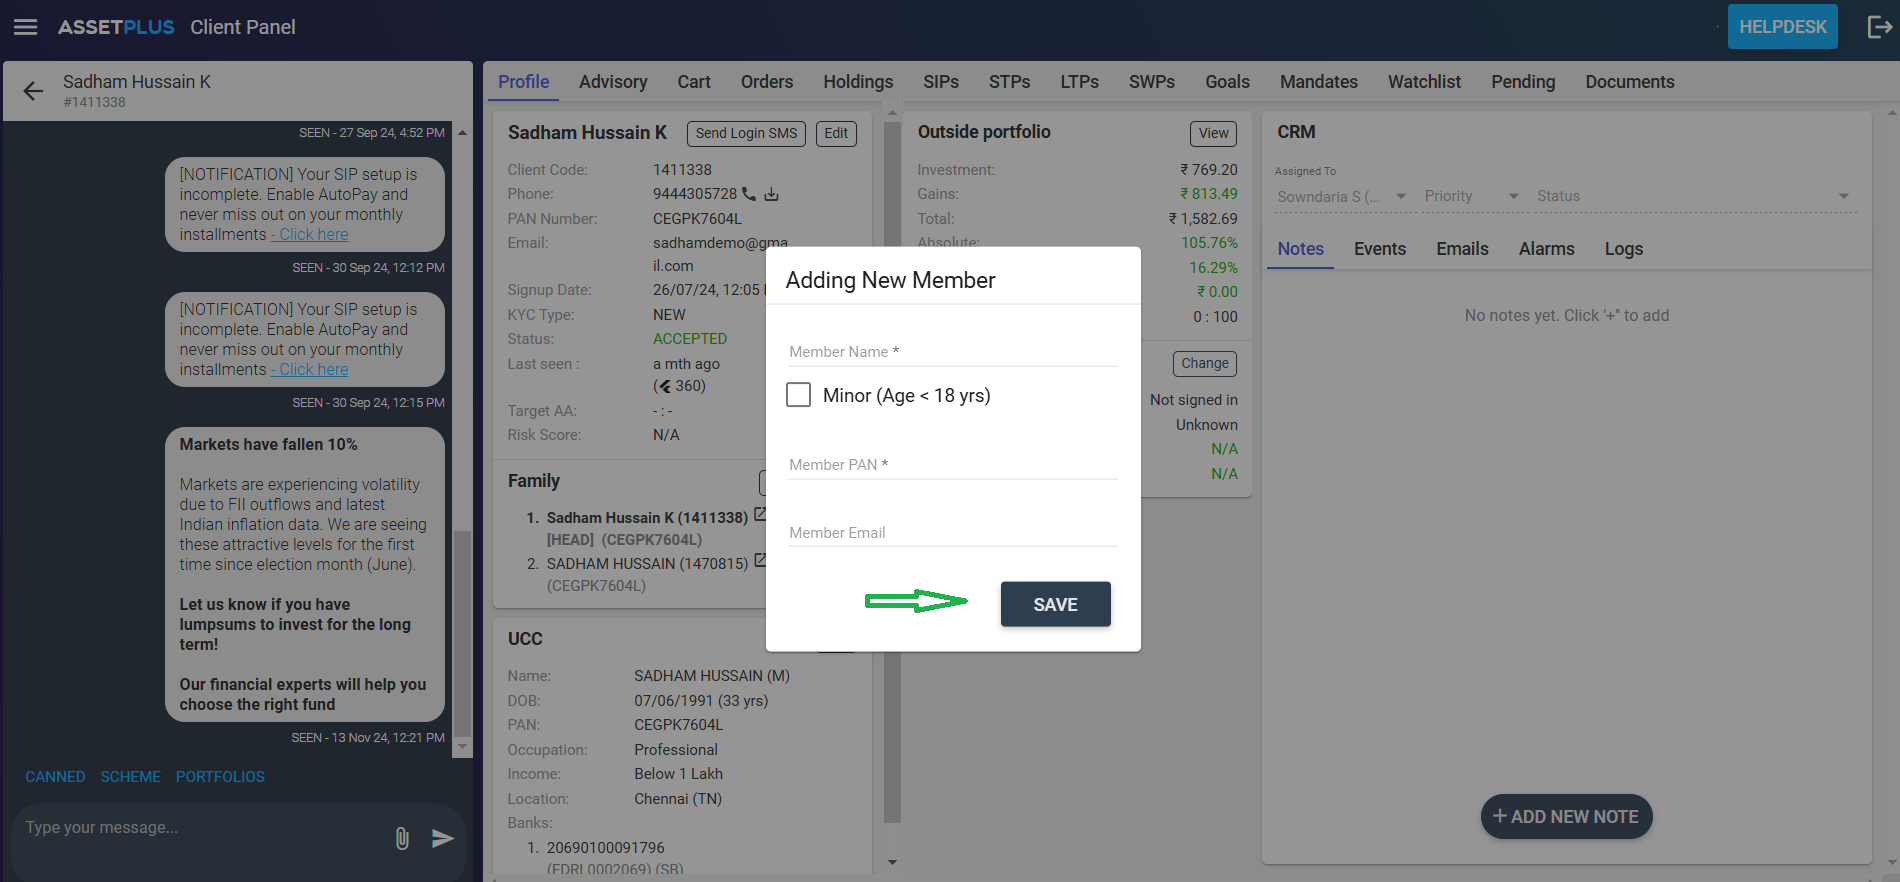Screen dimensions: 1900x882
Task: Click the HELPDESK button
Action: [x=1782, y=27]
